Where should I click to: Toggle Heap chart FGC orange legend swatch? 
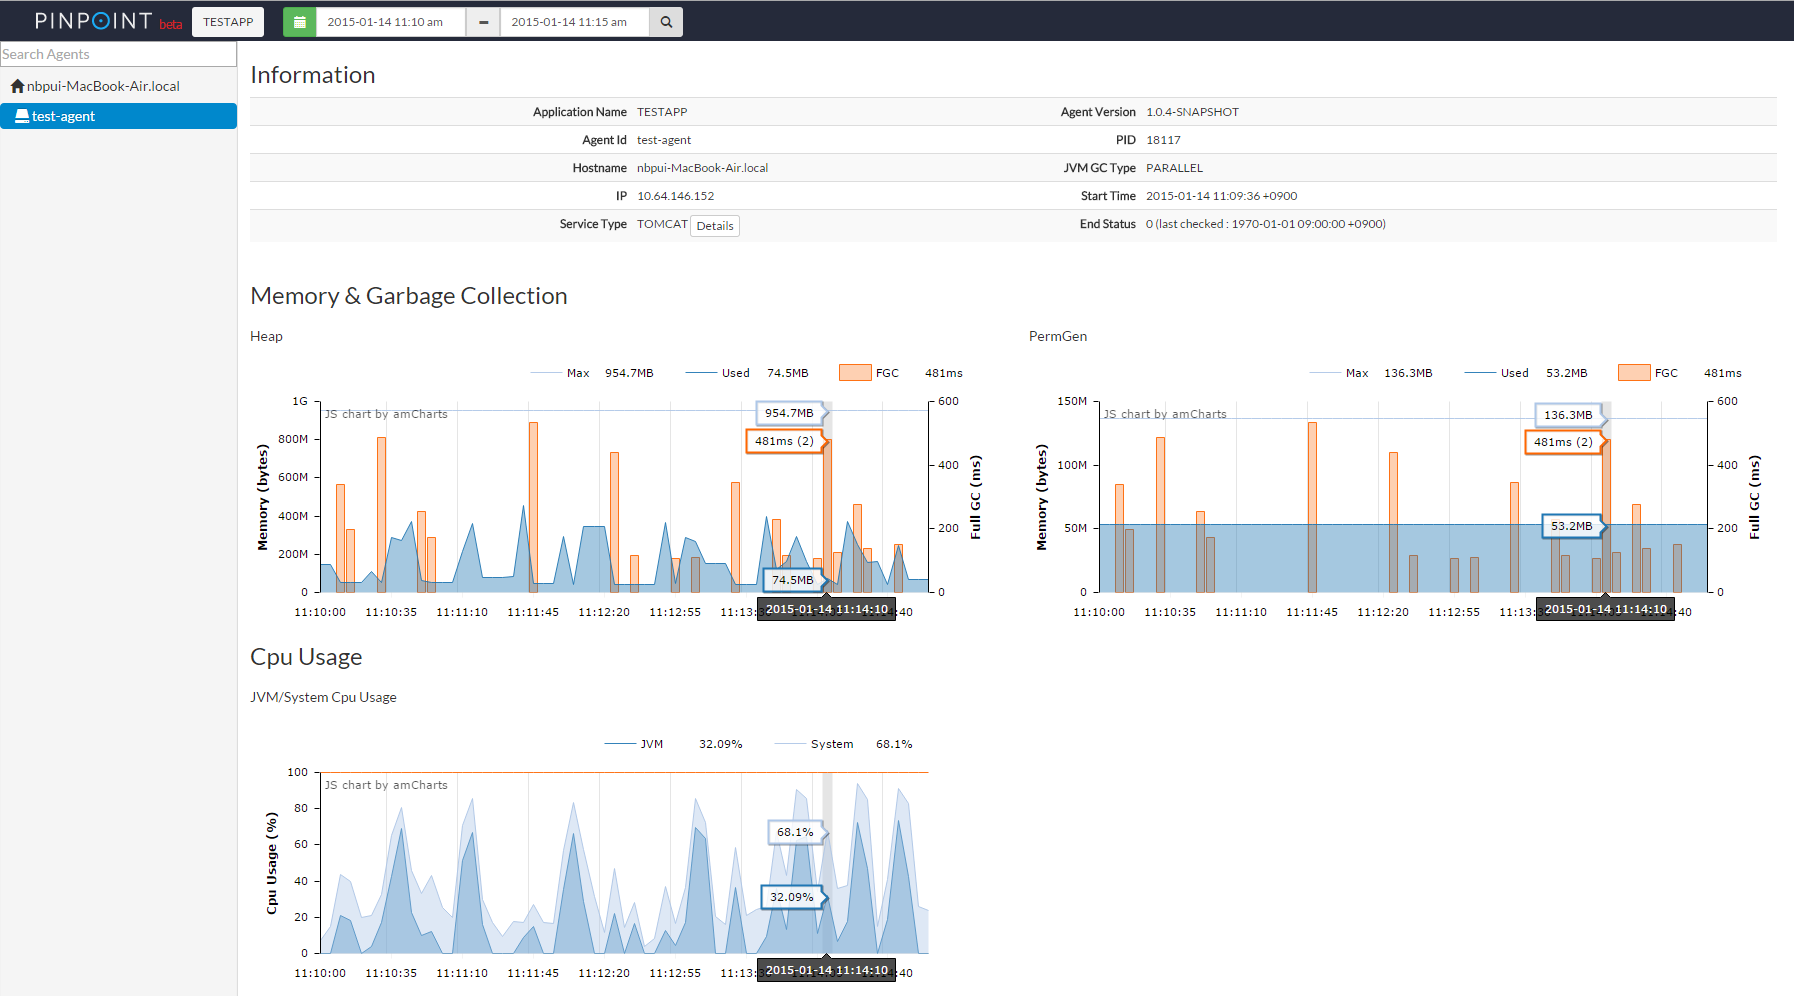click(x=855, y=373)
